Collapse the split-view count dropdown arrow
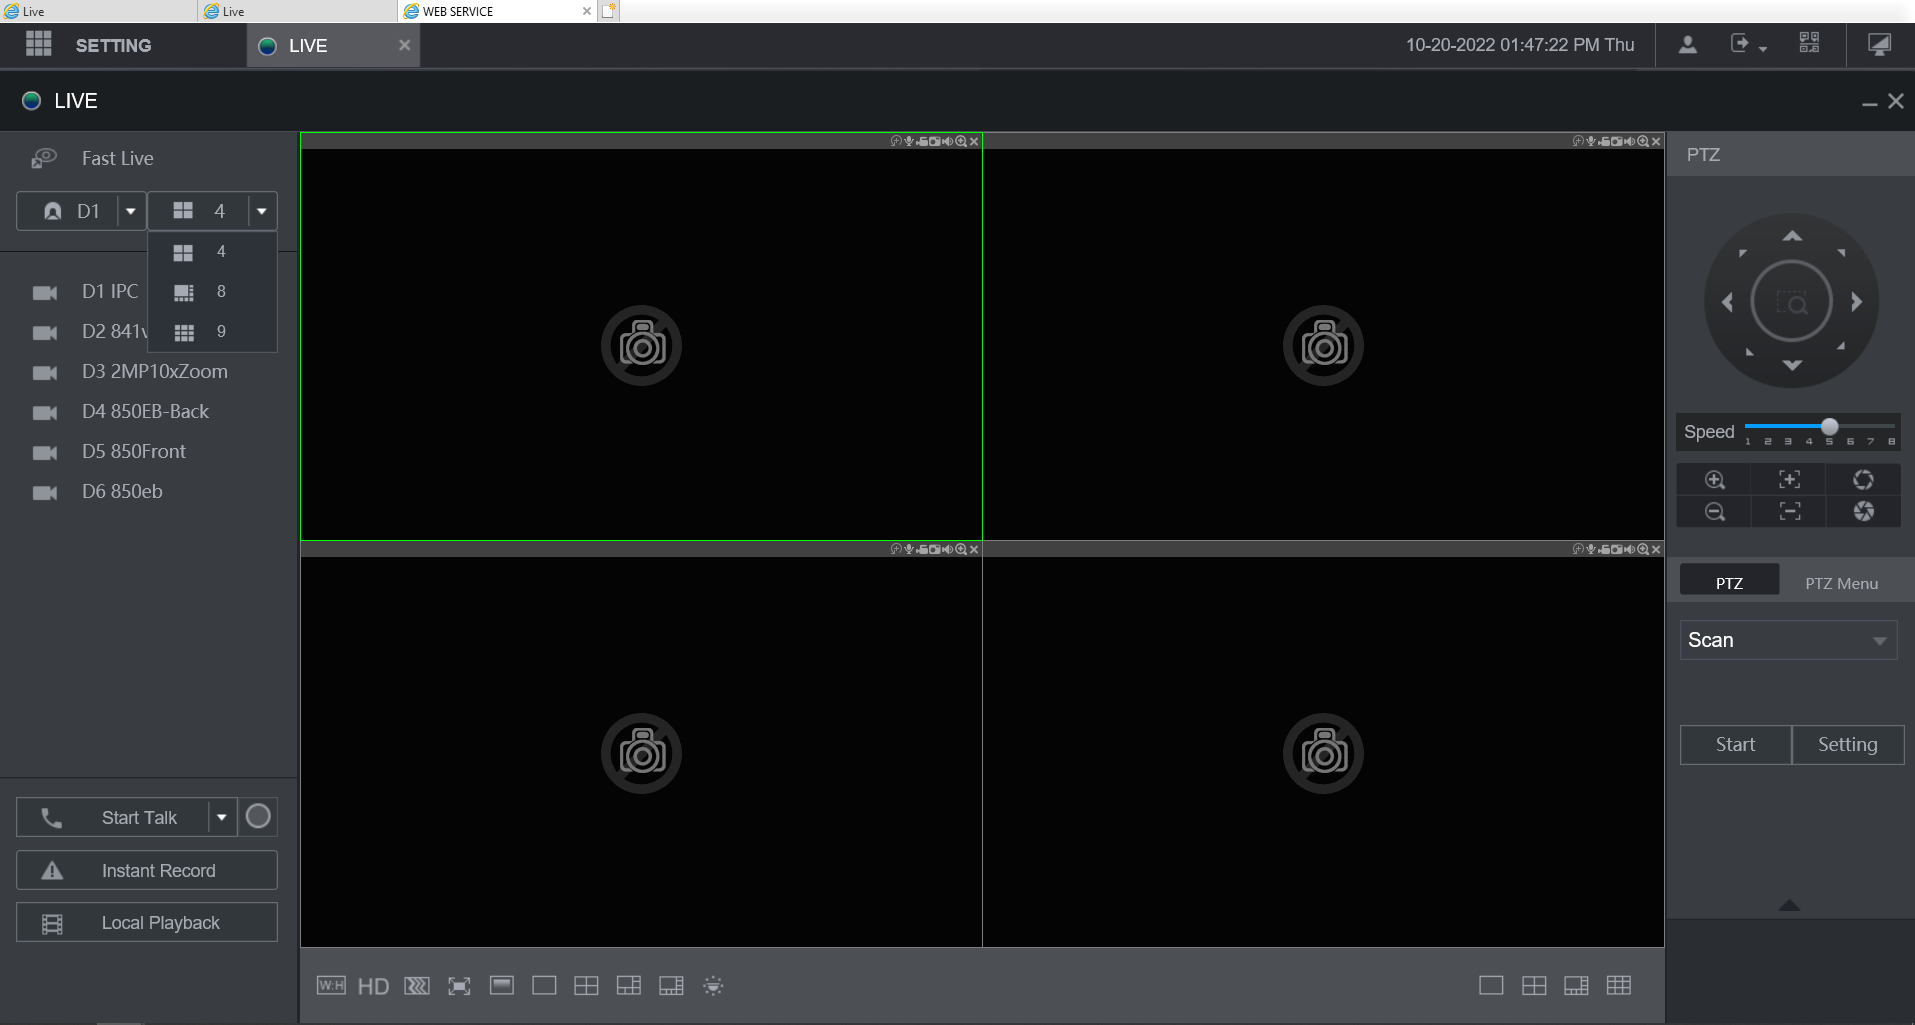 [262, 211]
